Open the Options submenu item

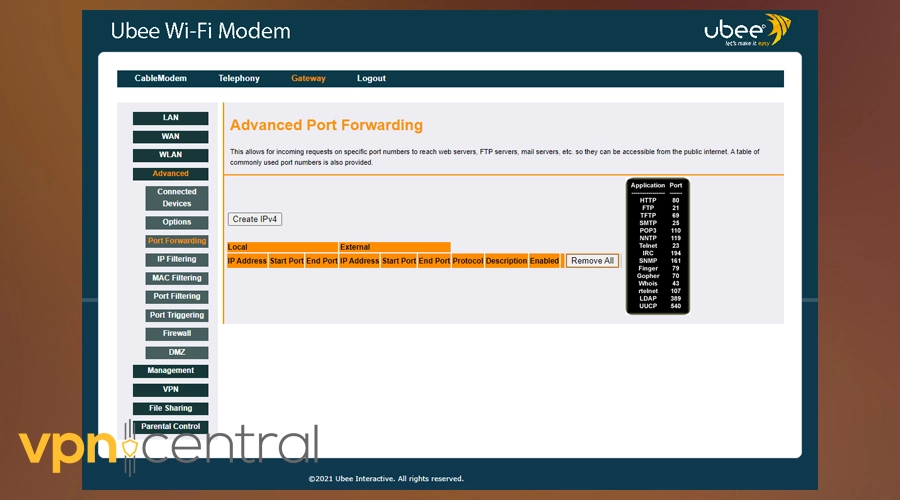tap(177, 222)
